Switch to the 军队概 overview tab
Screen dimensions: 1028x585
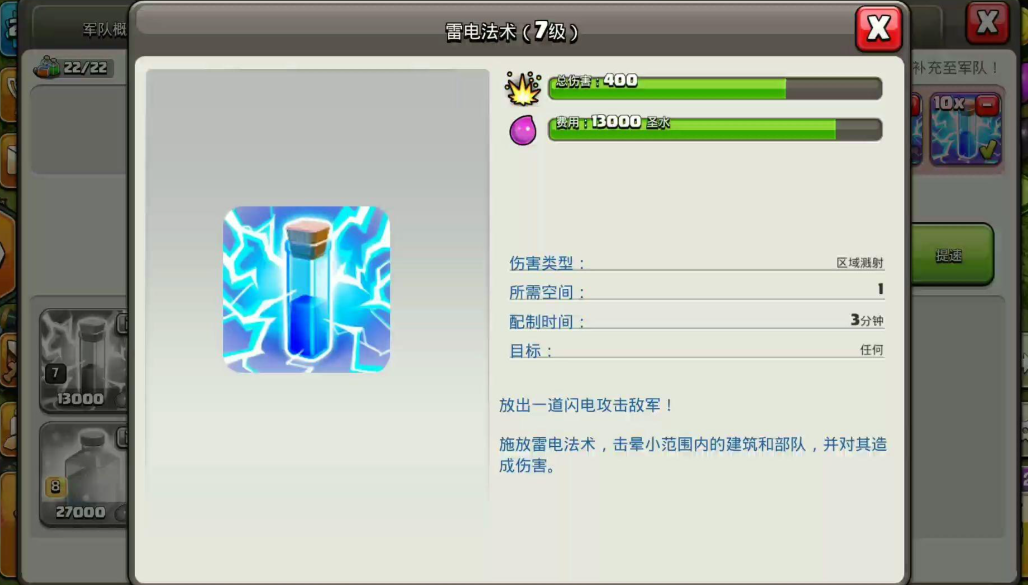pos(104,30)
